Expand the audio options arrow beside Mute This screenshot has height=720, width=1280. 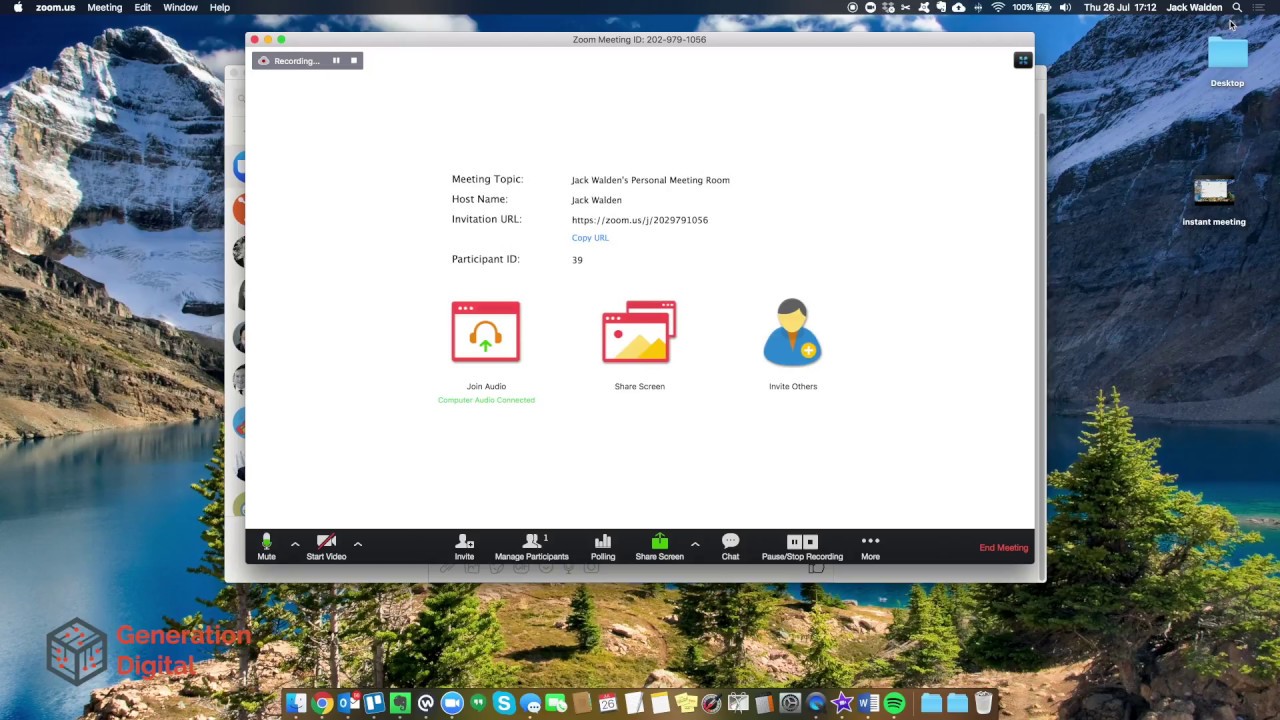(295, 544)
